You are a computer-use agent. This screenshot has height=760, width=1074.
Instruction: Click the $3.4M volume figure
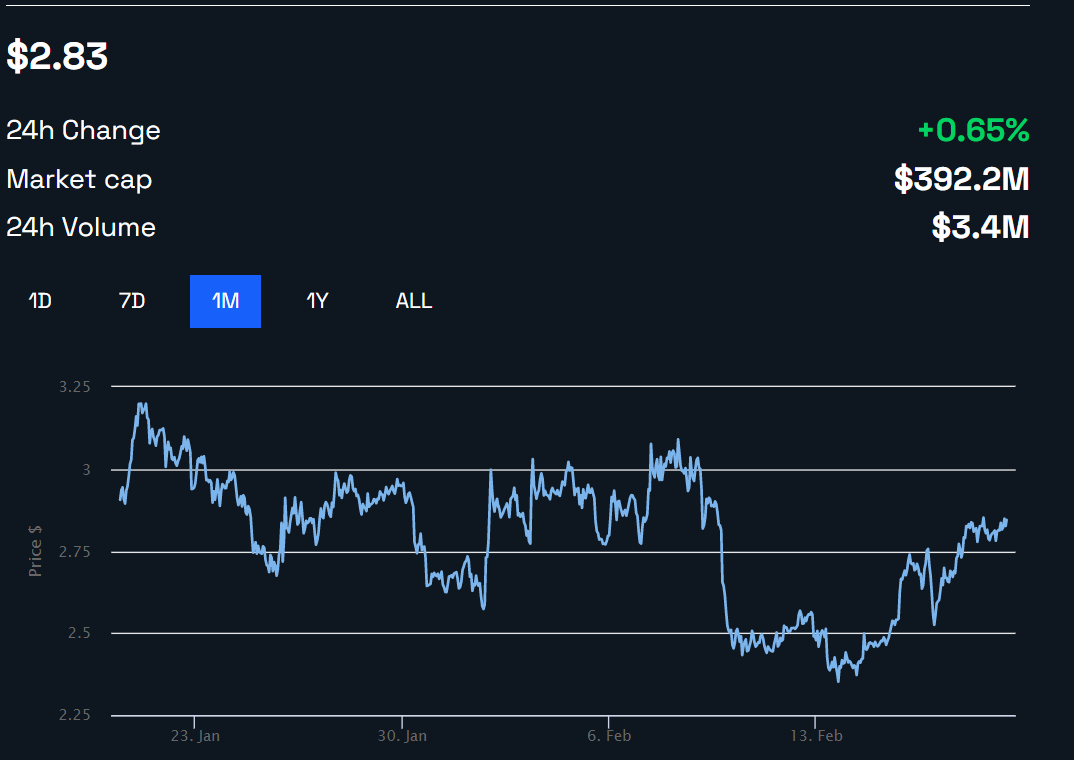point(980,227)
